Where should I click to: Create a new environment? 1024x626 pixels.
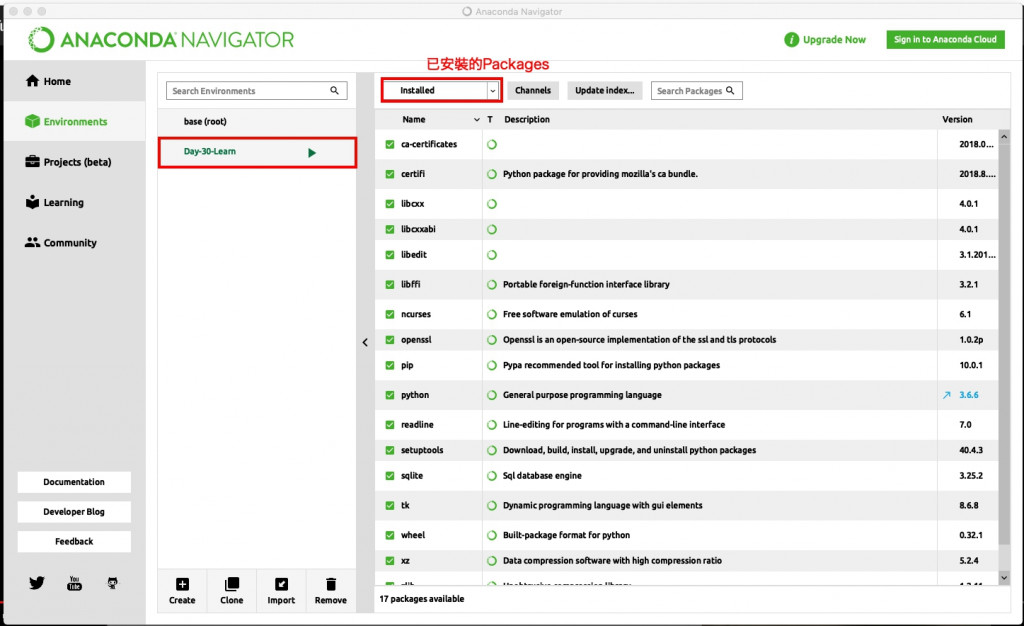[x=182, y=591]
